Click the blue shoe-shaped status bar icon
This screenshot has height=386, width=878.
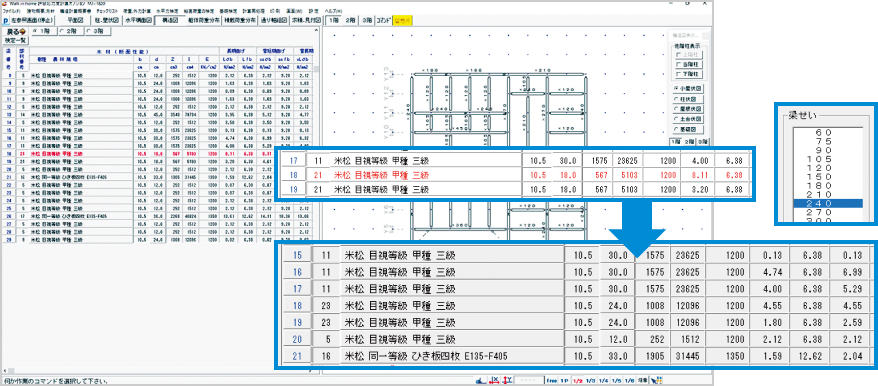coord(480,381)
